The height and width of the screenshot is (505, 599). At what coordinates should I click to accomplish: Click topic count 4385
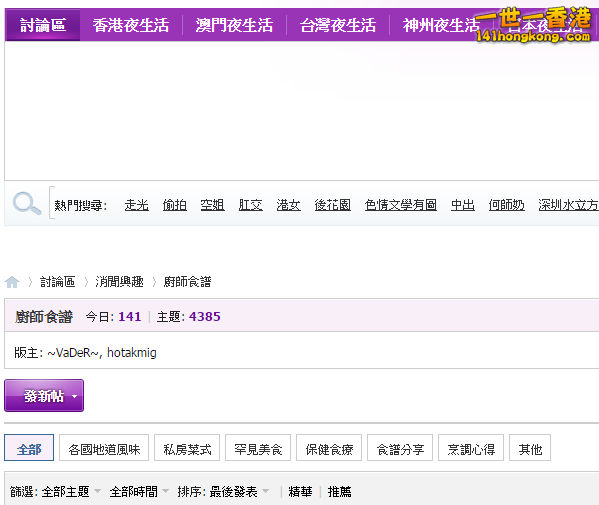205,317
